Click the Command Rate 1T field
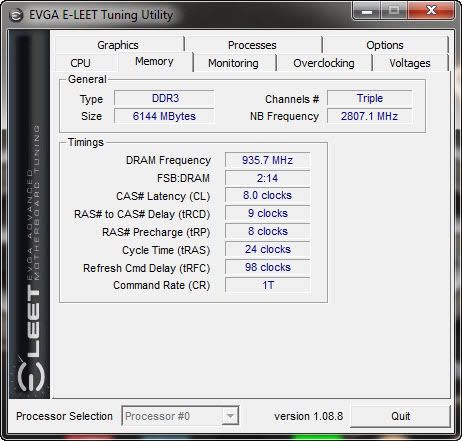 point(267,285)
